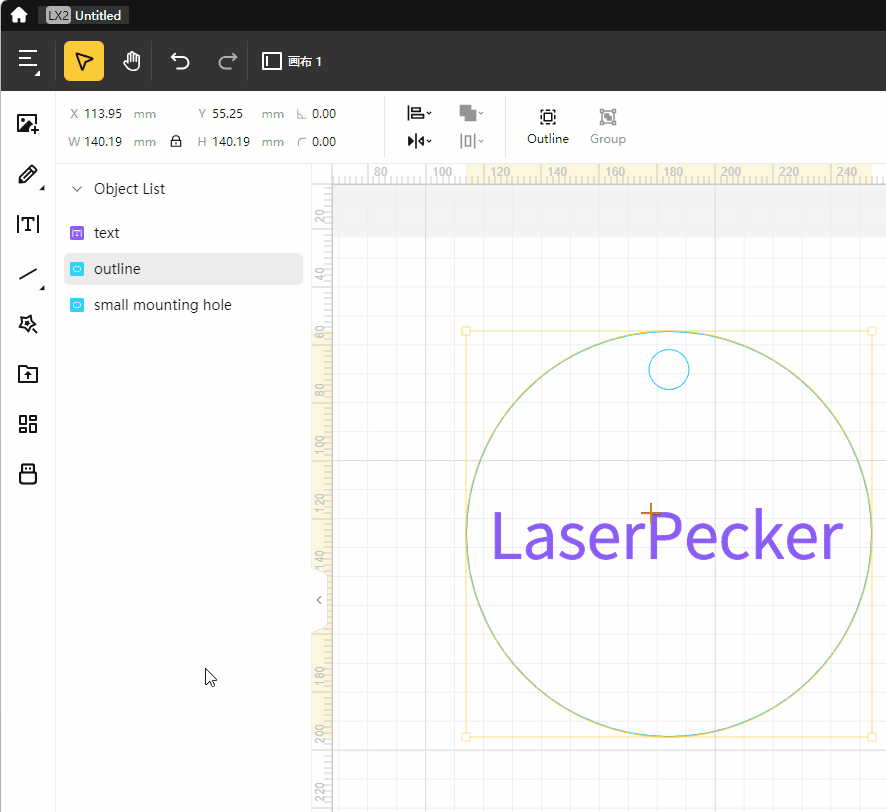Click the top-left selection handle
Screen dimensions: 886x812
point(466,331)
